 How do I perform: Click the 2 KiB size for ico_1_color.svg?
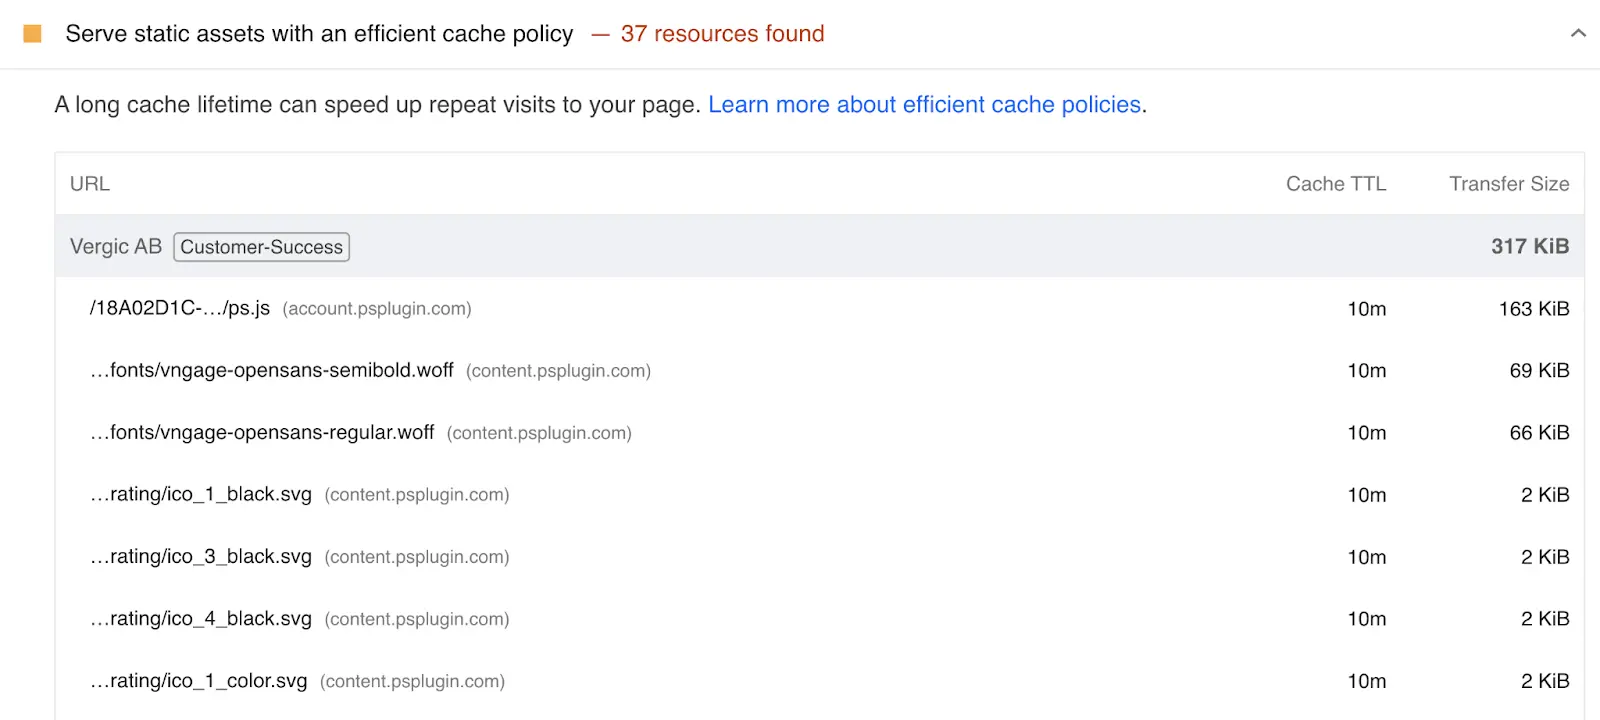(x=1545, y=681)
